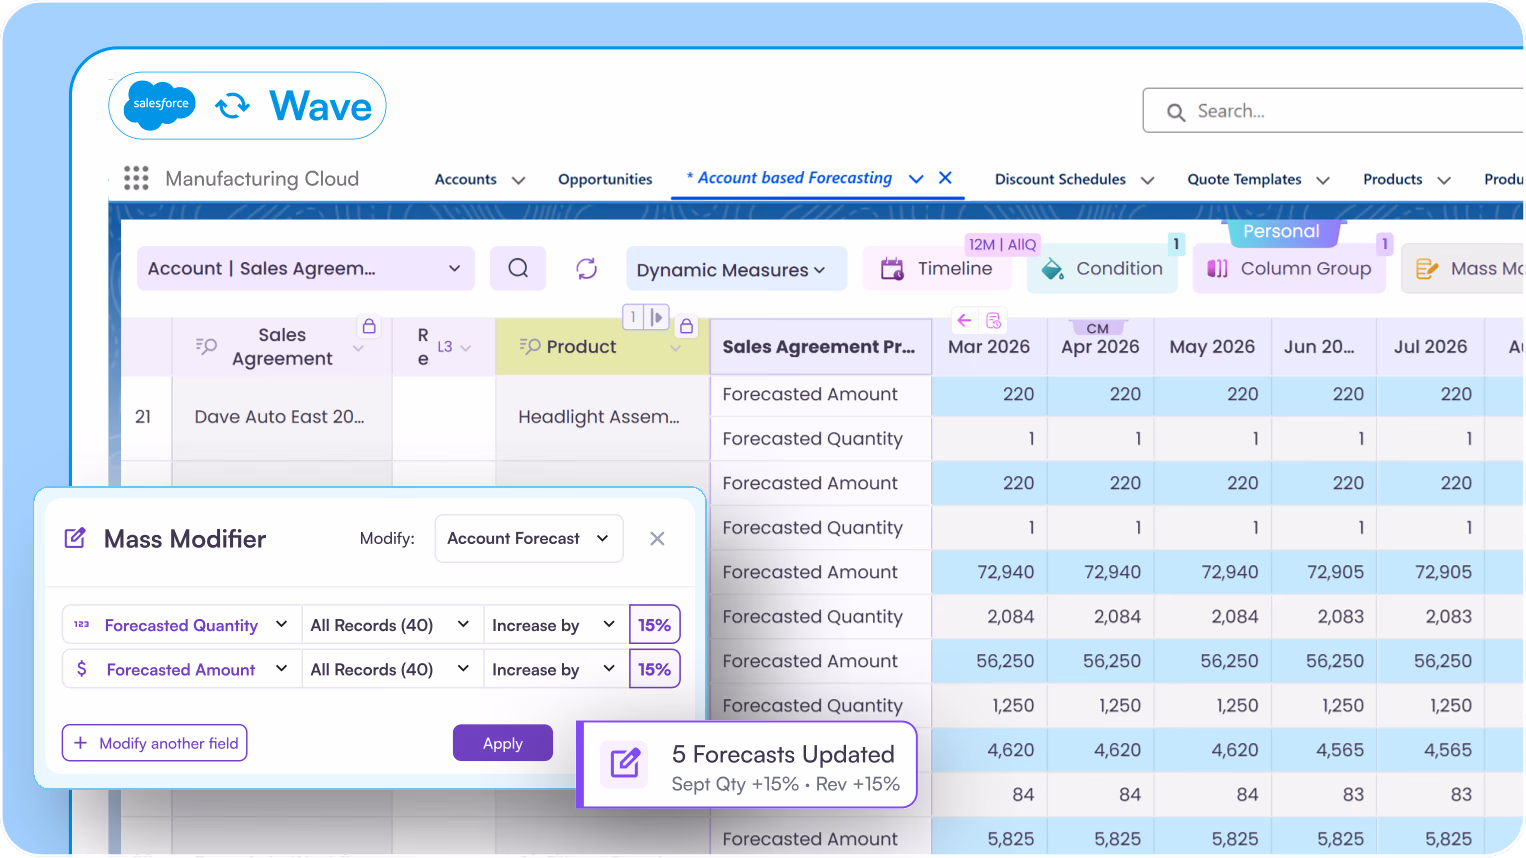This screenshot has height=858, width=1526.
Task: Click the Condition paint bucket icon
Action: [1052, 269]
